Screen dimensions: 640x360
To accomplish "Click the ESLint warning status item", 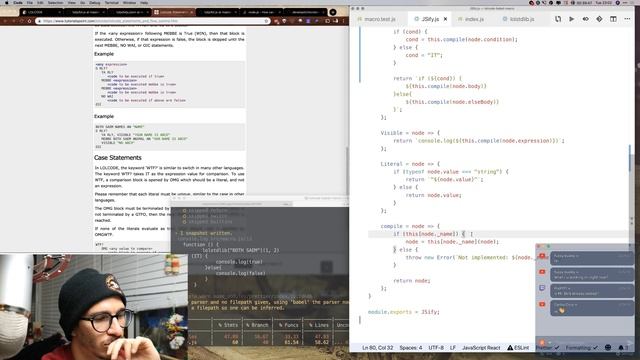I will click(x=518, y=348).
